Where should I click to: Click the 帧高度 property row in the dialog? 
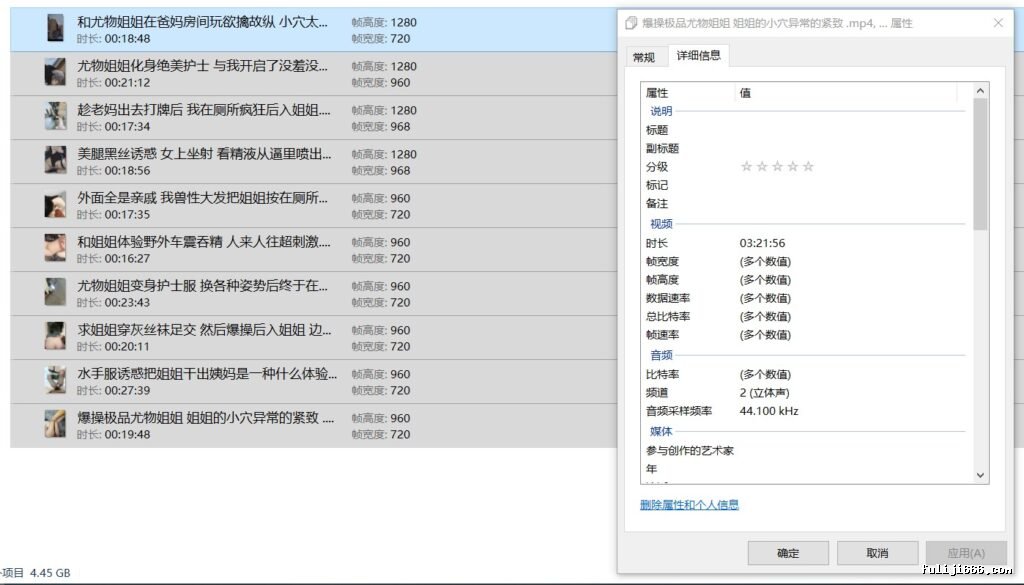click(805, 279)
